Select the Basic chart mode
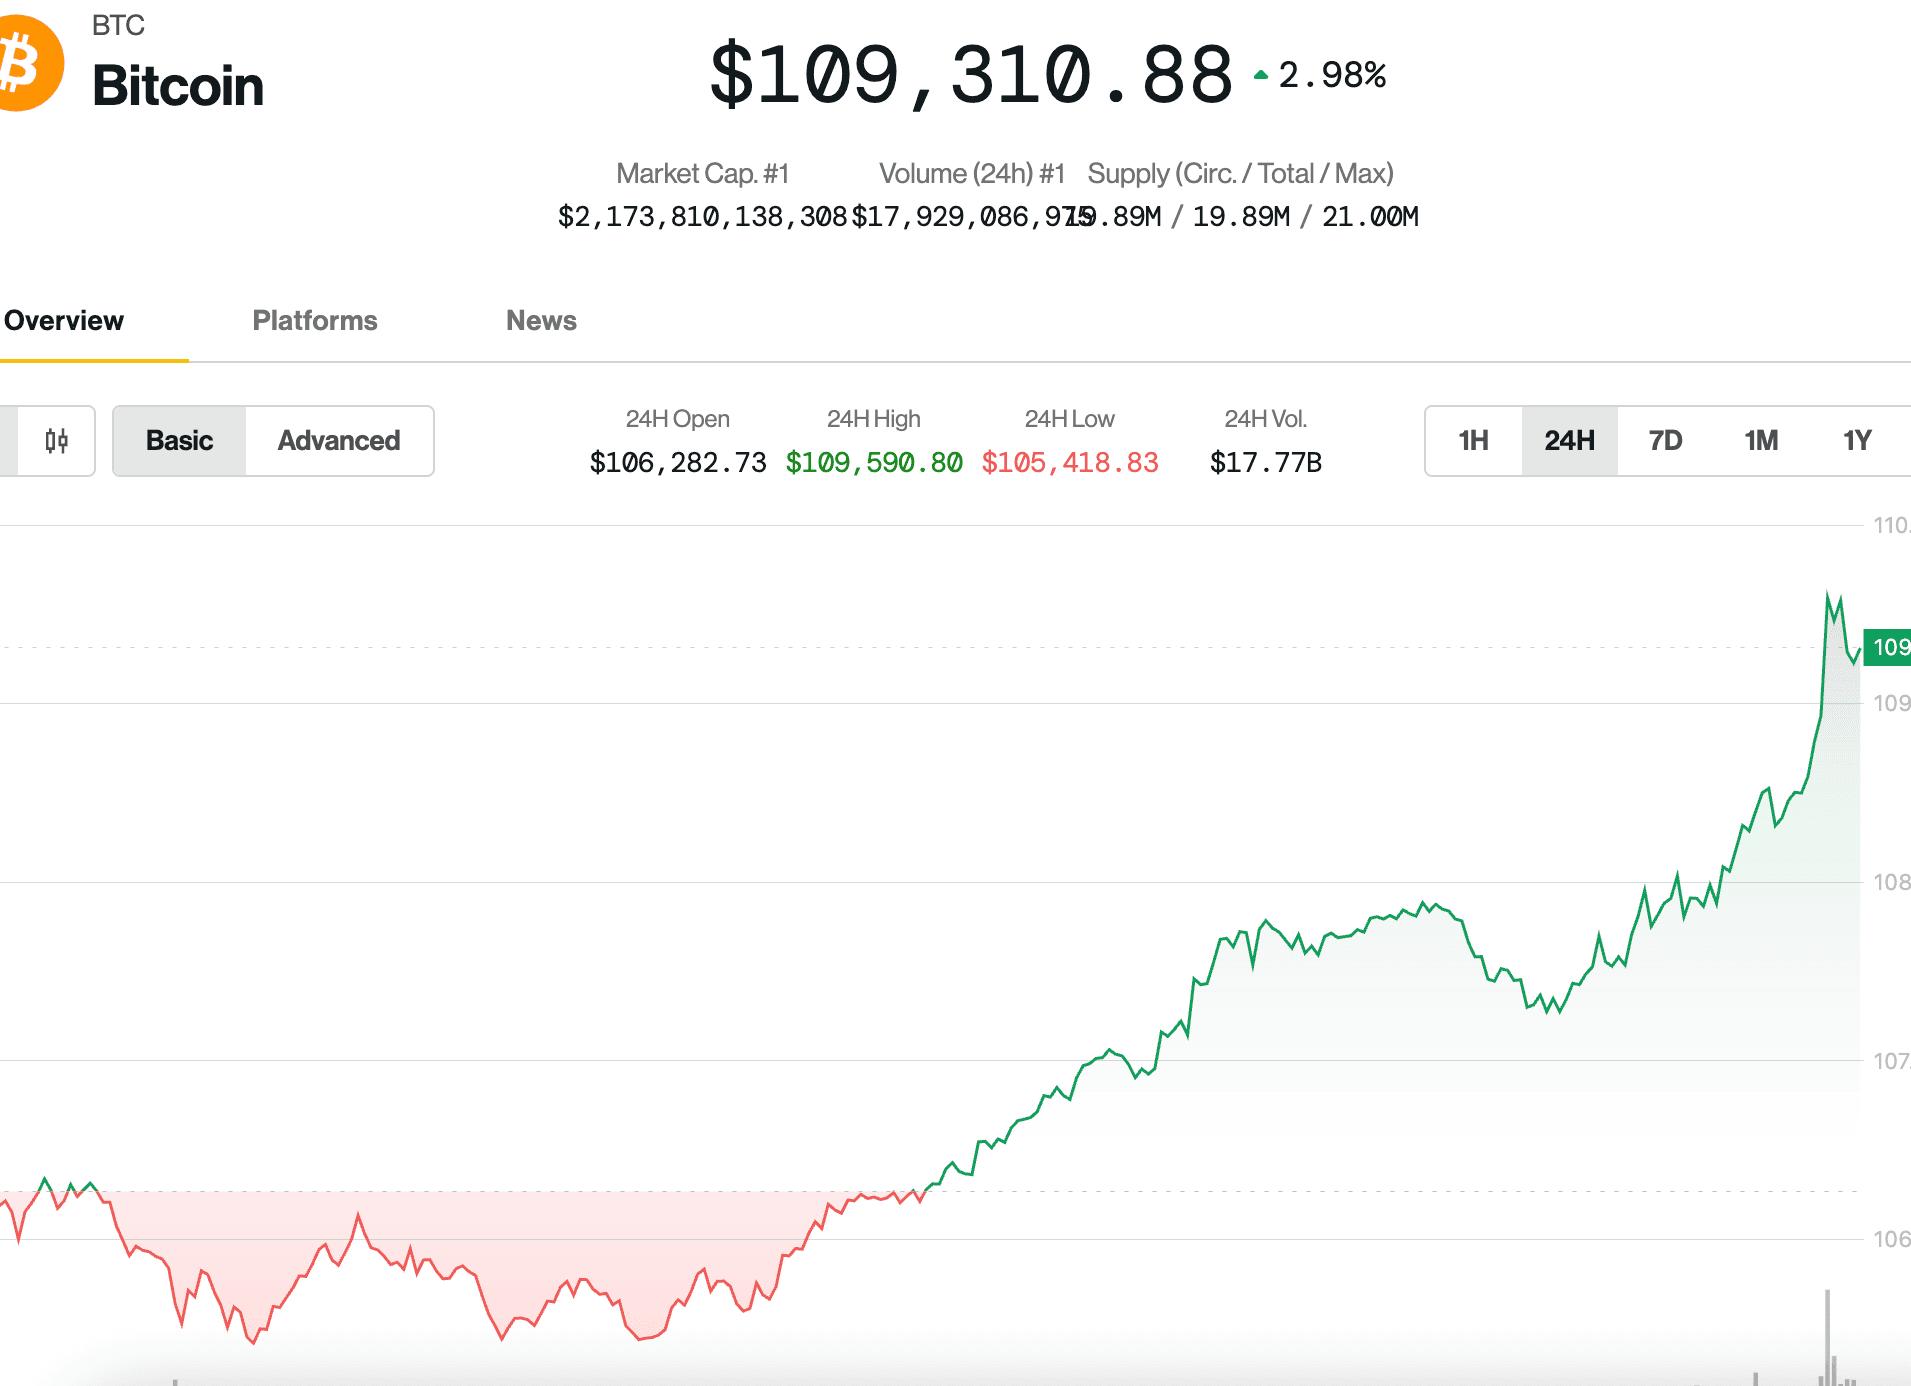Image resolution: width=1911 pixels, height=1386 pixels. [180, 441]
